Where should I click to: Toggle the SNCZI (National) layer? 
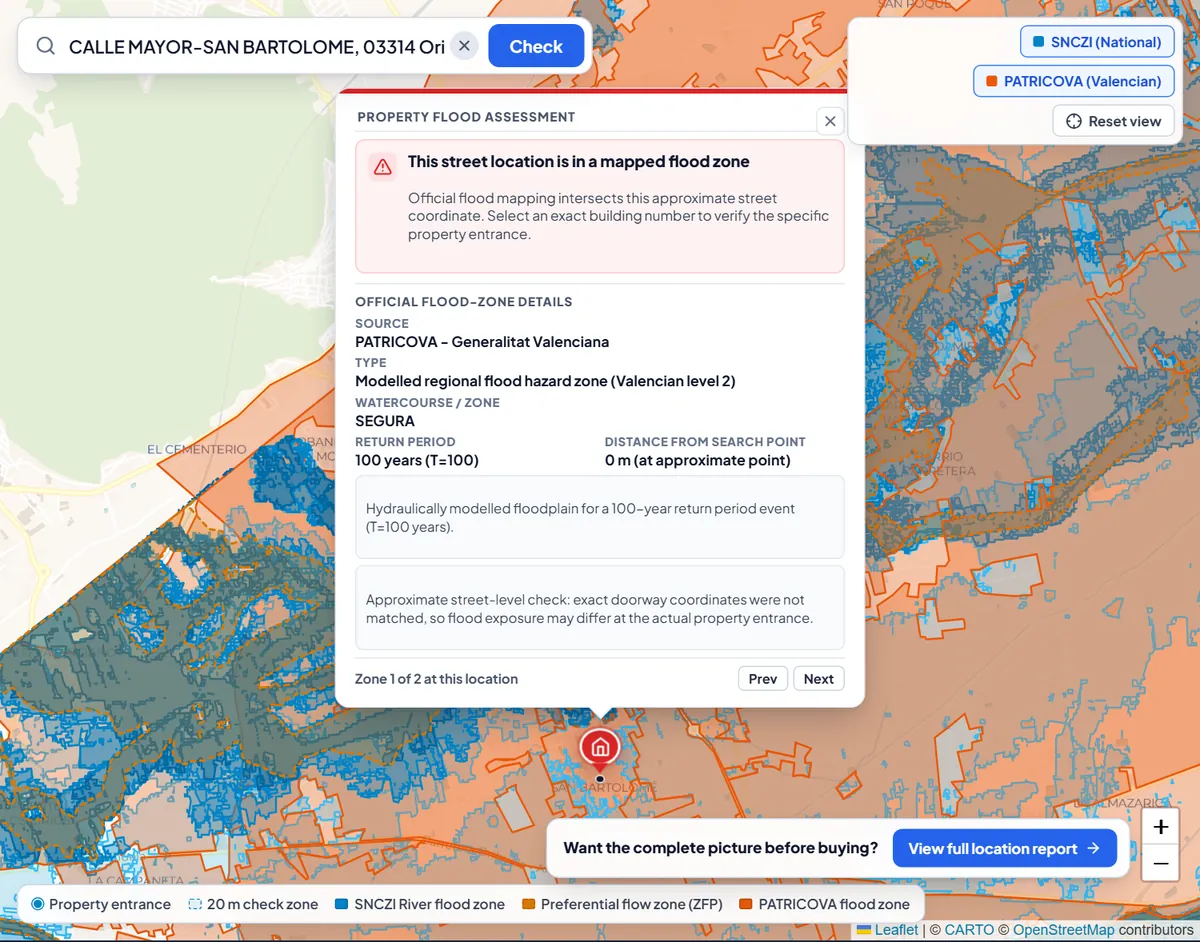1097,42
